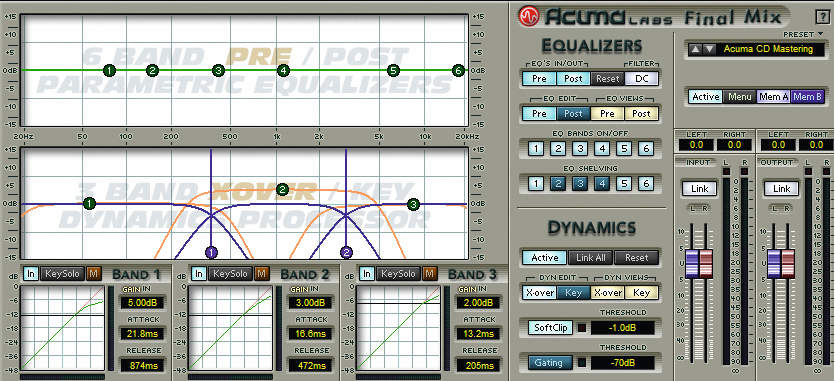The image size is (835, 381).
Task: Choose Key under Dyn Edit
Action: (x=574, y=293)
